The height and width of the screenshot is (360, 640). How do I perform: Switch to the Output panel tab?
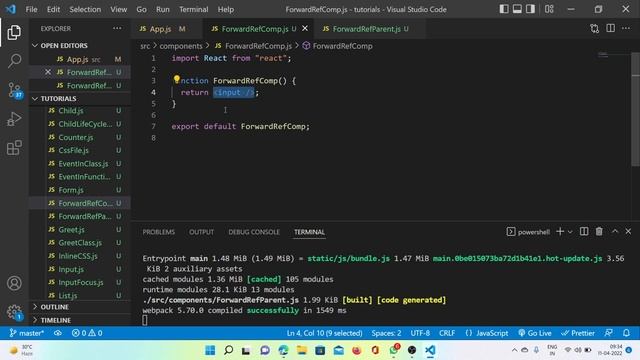pyautogui.click(x=201, y=232)
